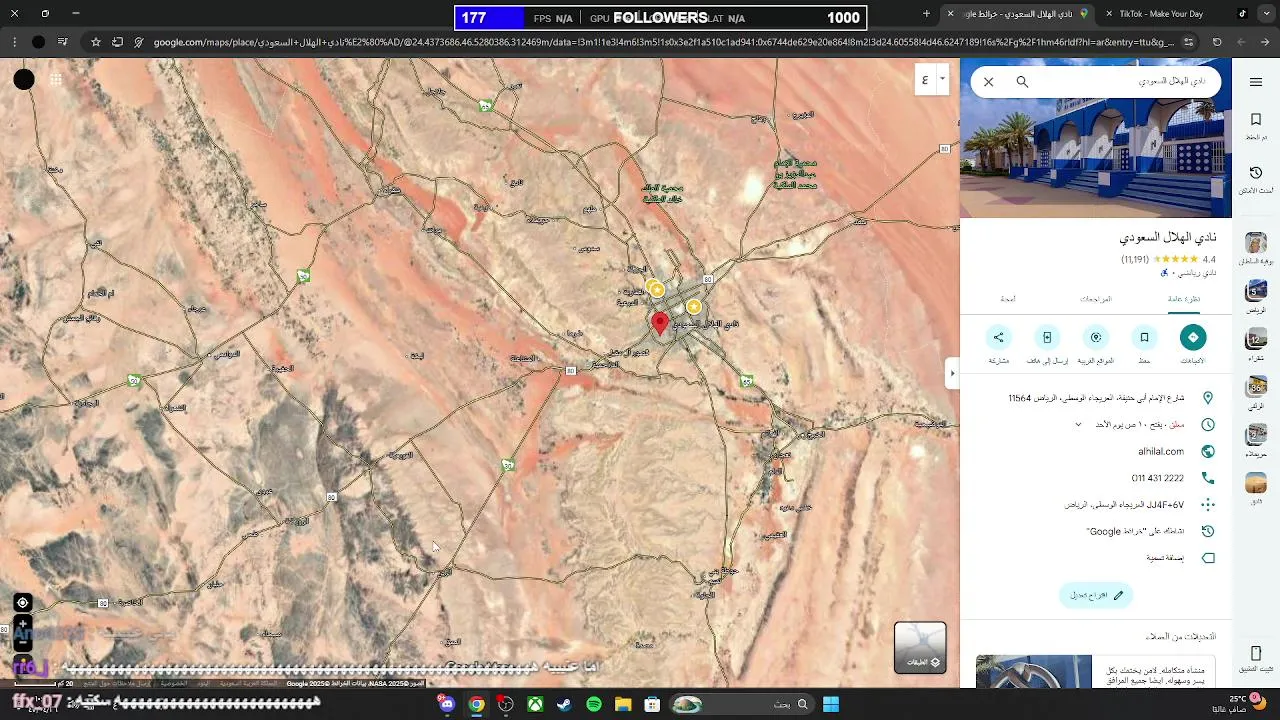1280x720 pixels.
Task: Click the my location crosshair button
Action: coord(22,603)
